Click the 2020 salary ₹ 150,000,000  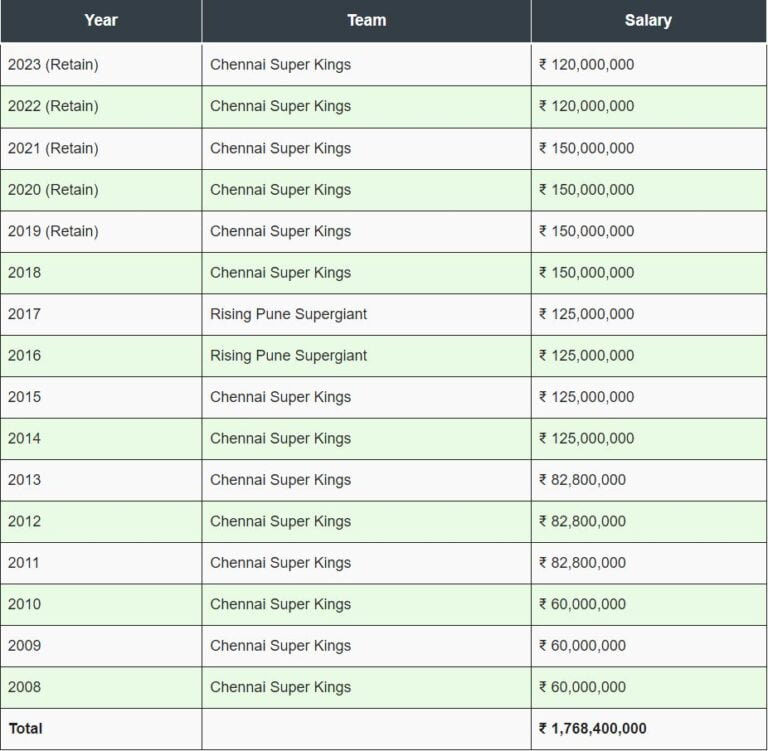tap(587, 190)
